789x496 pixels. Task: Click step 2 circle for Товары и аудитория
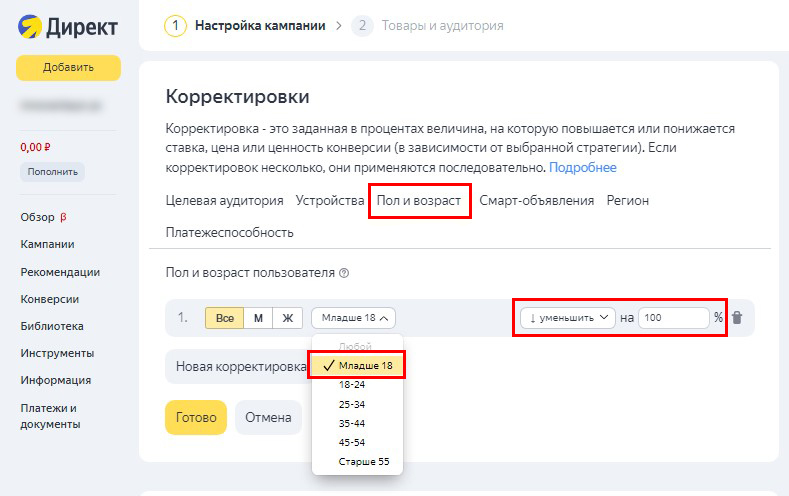[x=362, y=26]
